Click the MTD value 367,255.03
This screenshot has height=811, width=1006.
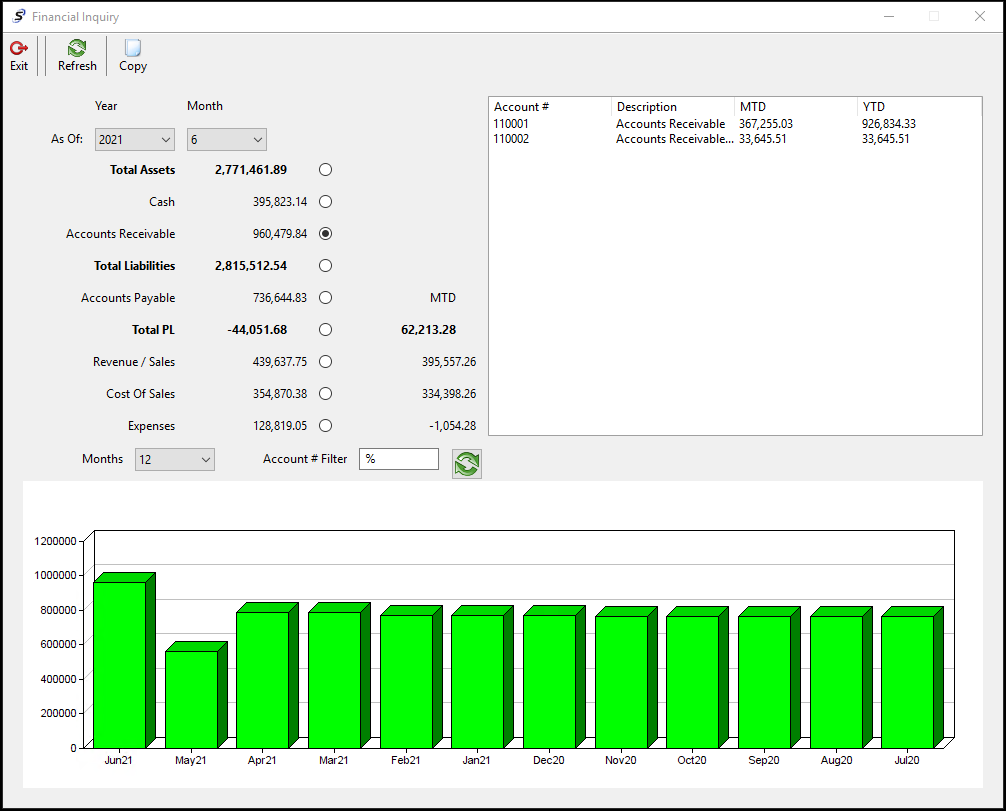(x=765, y=124)
